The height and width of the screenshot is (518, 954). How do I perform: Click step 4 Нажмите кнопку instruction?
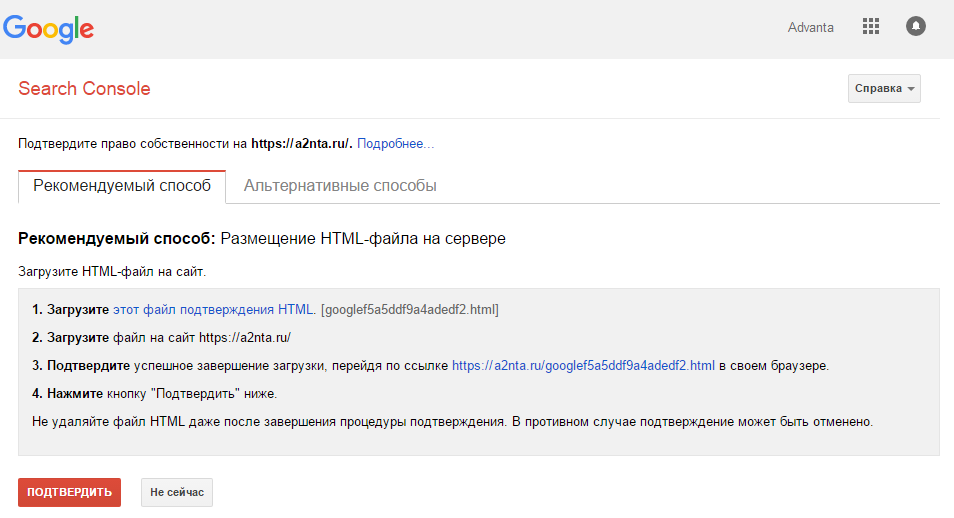154,394
